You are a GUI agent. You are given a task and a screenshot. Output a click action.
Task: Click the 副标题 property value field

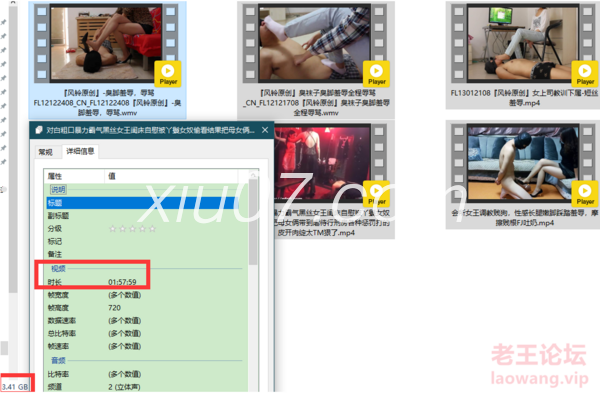pyautogui.click(x=177, y=216)
